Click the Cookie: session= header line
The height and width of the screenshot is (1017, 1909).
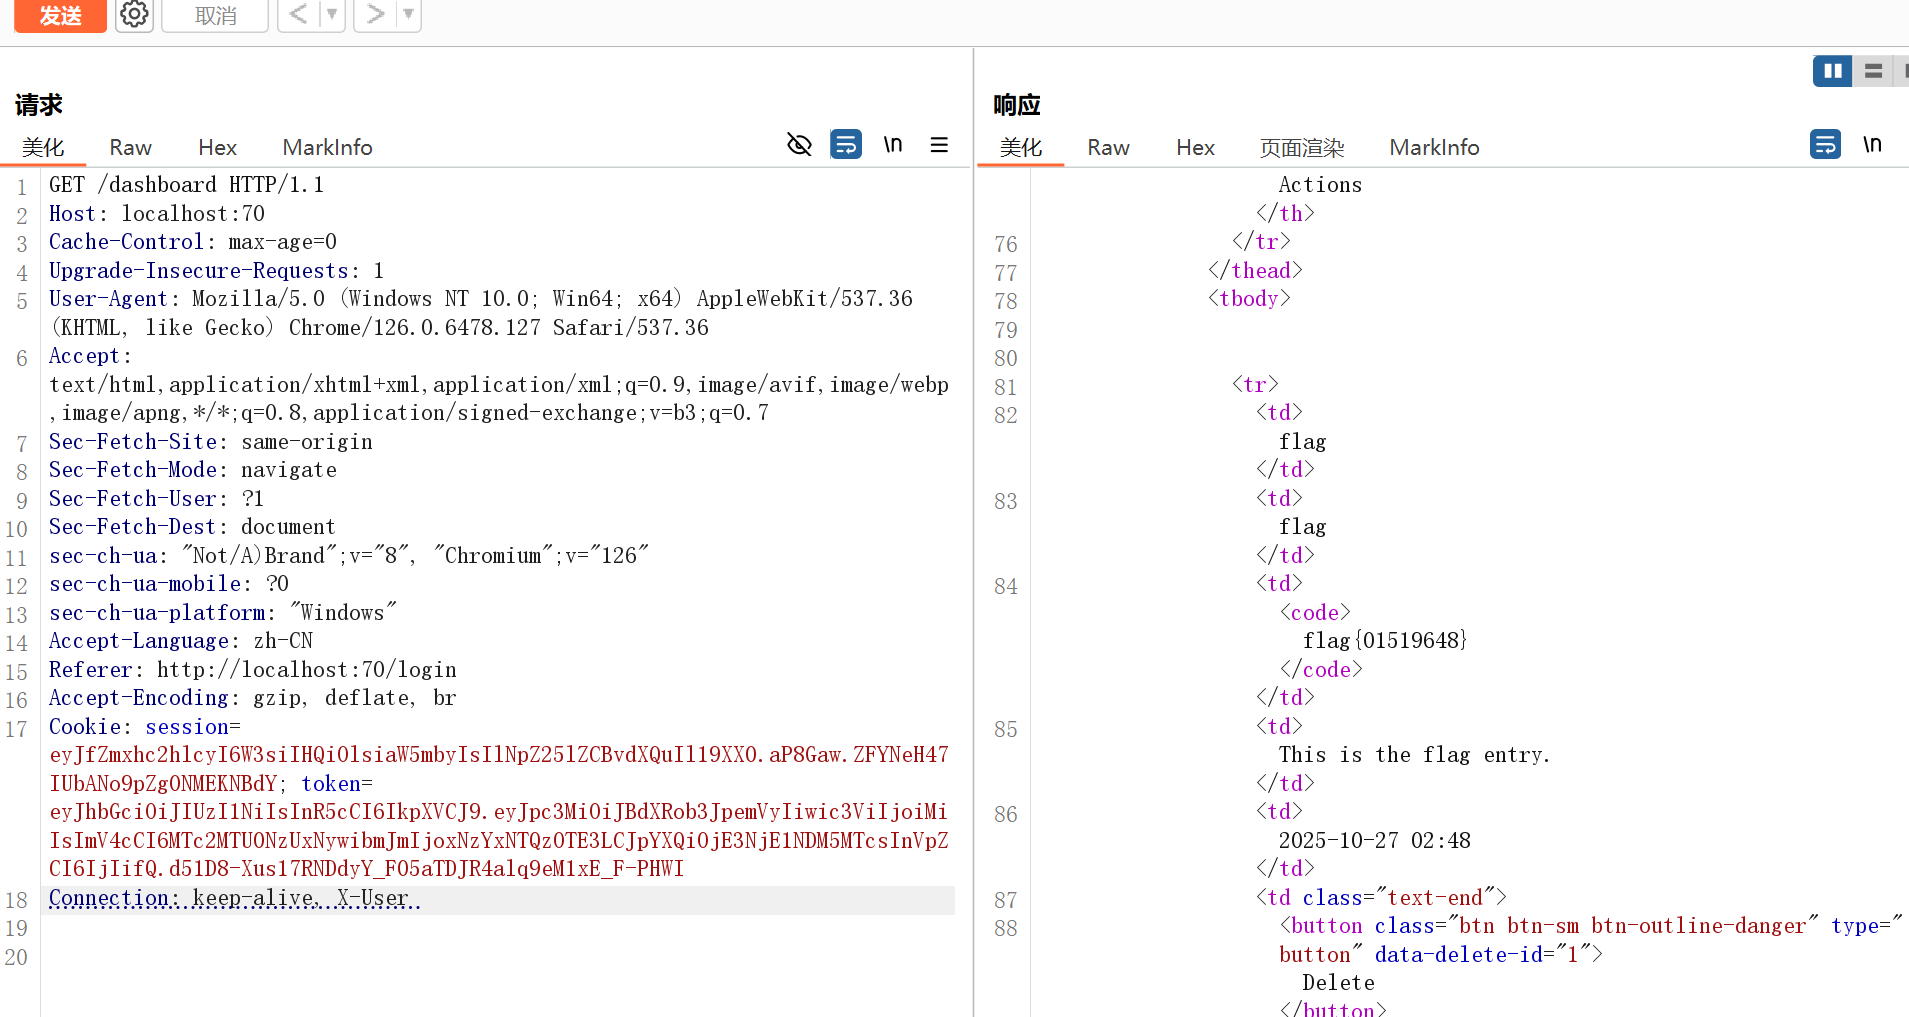pos(145,727)
